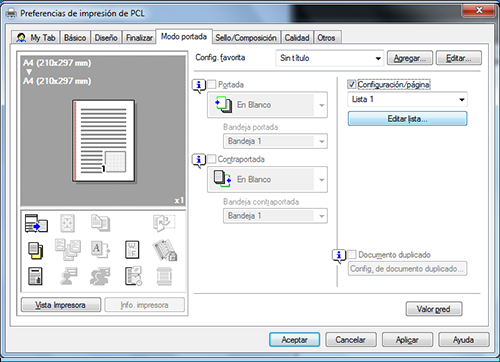This screenshot has width=500, height=362.
Task: Click the Portada blank page icon
Action: 224,105
